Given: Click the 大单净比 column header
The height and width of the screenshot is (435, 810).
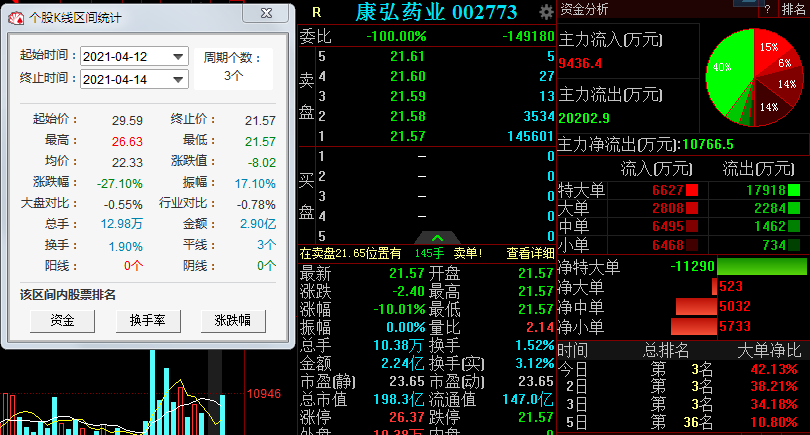Looking at the screenshot, I should point(769,351).
